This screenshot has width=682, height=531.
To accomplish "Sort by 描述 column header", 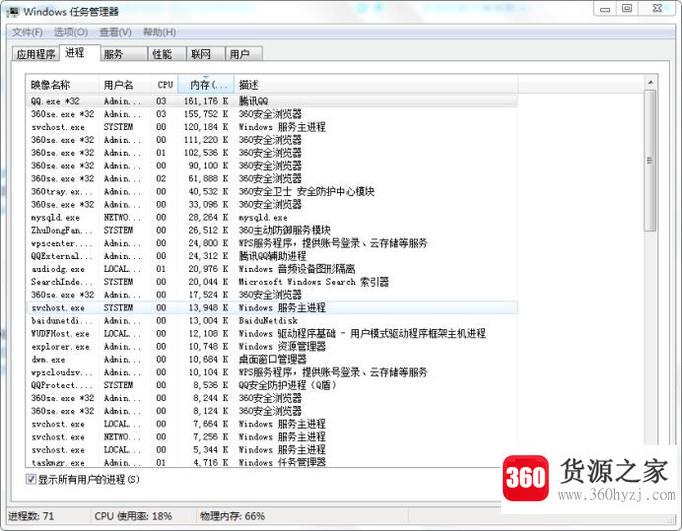I will tap(376, 85).
